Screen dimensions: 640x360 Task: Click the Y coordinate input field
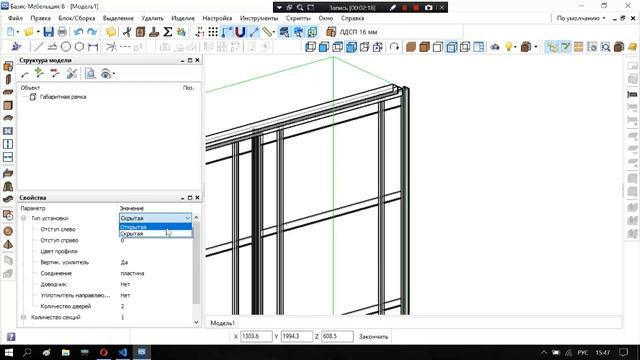[297, 336]
